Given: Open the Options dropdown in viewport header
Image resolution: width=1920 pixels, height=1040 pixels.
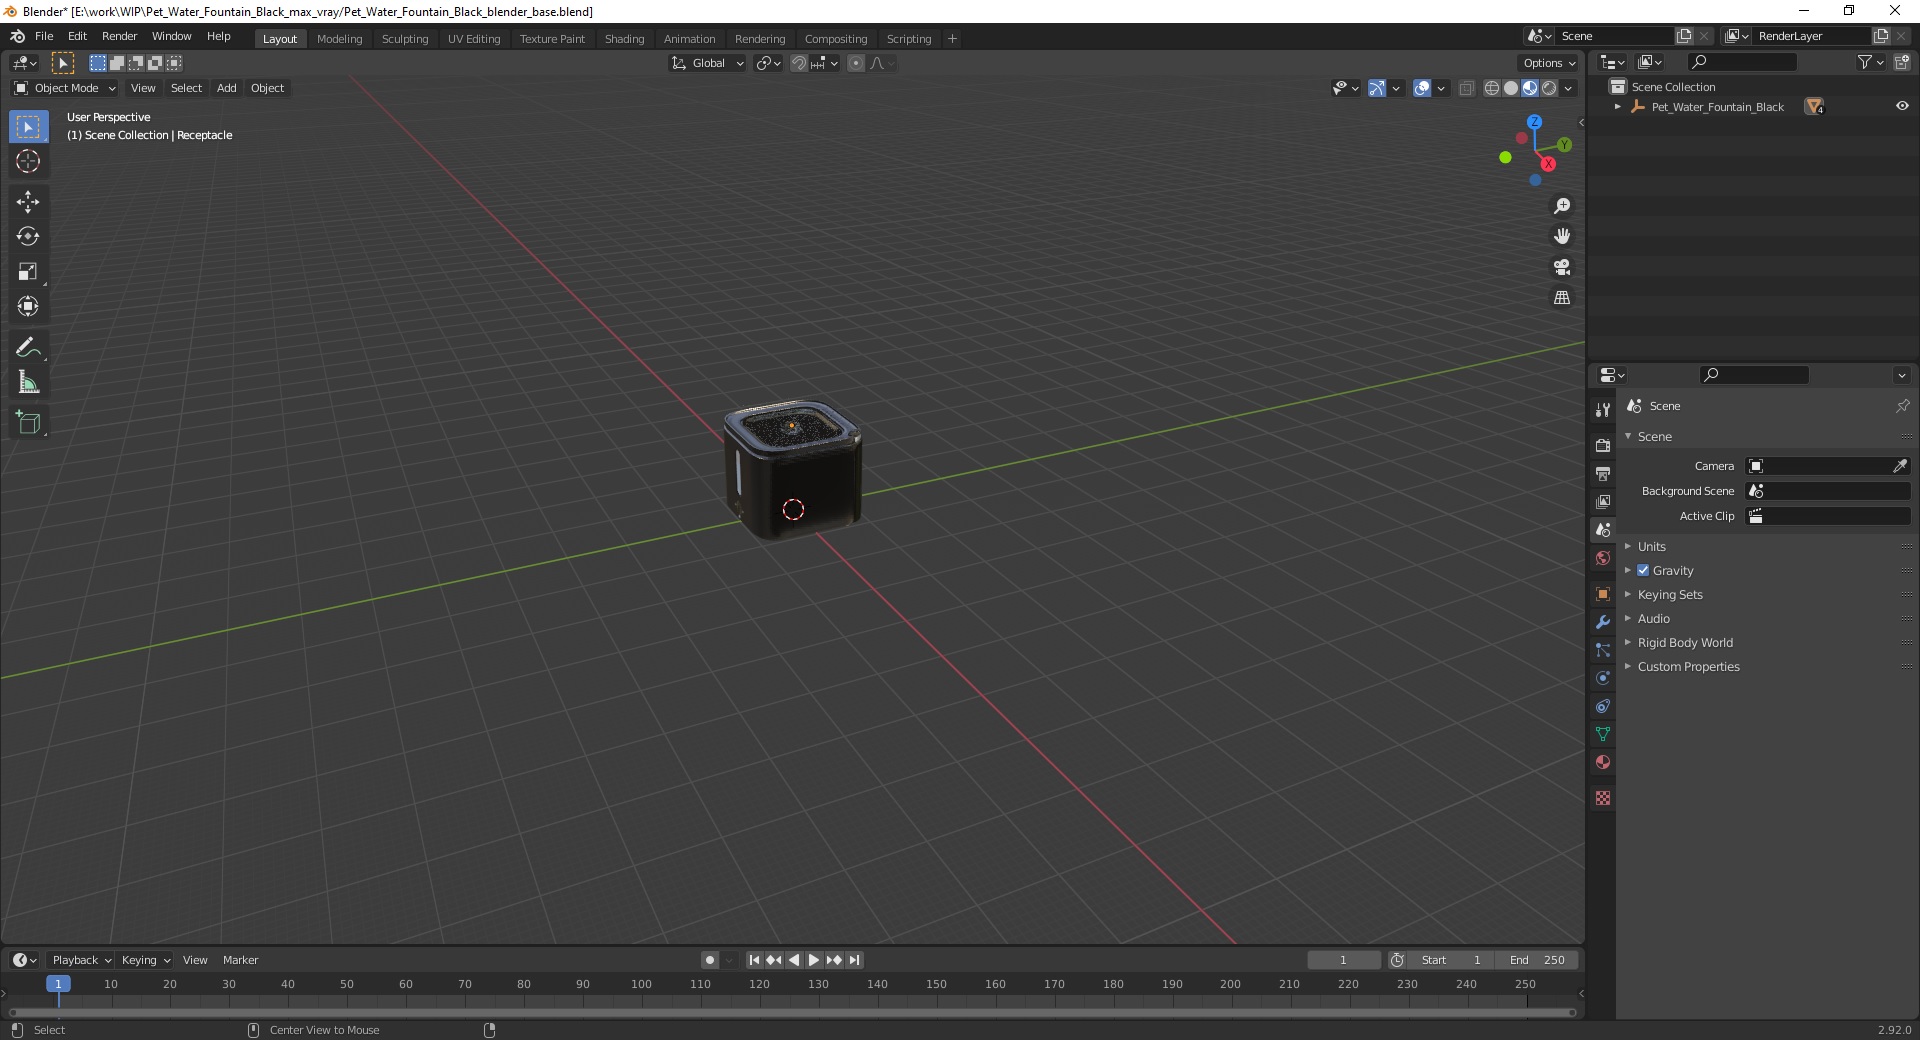Looking at the screenshot, I should [1549, 63].
